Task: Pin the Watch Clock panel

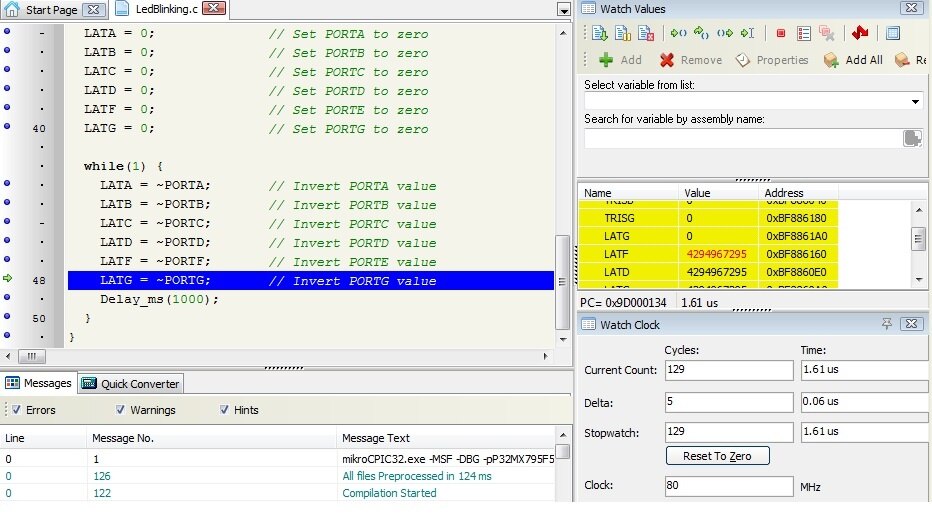Action: [x=887, y=324]
